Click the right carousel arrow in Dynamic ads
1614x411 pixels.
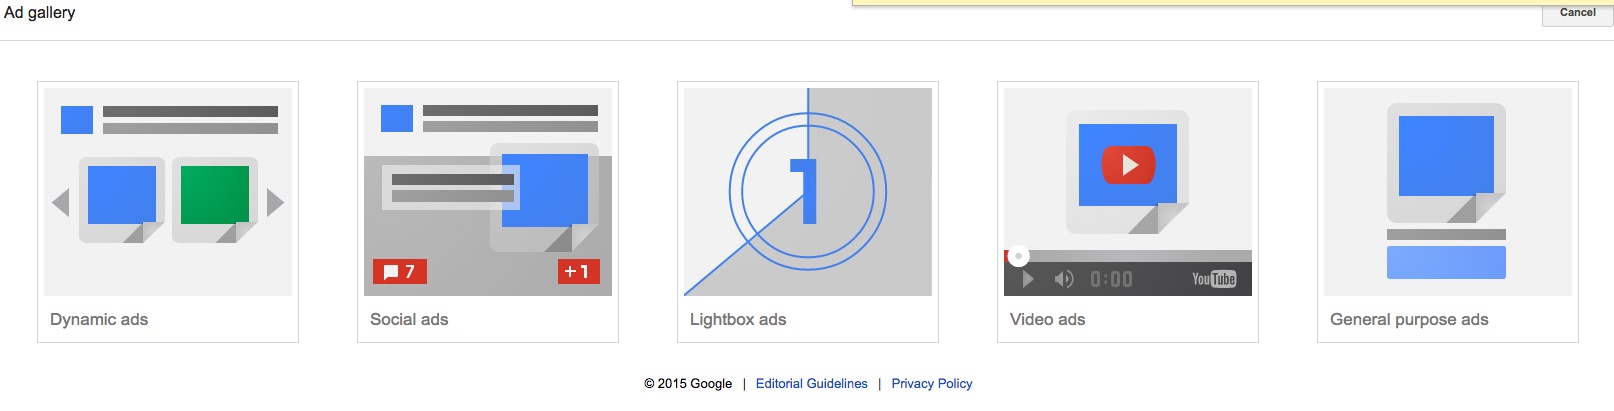pos(275,203)
